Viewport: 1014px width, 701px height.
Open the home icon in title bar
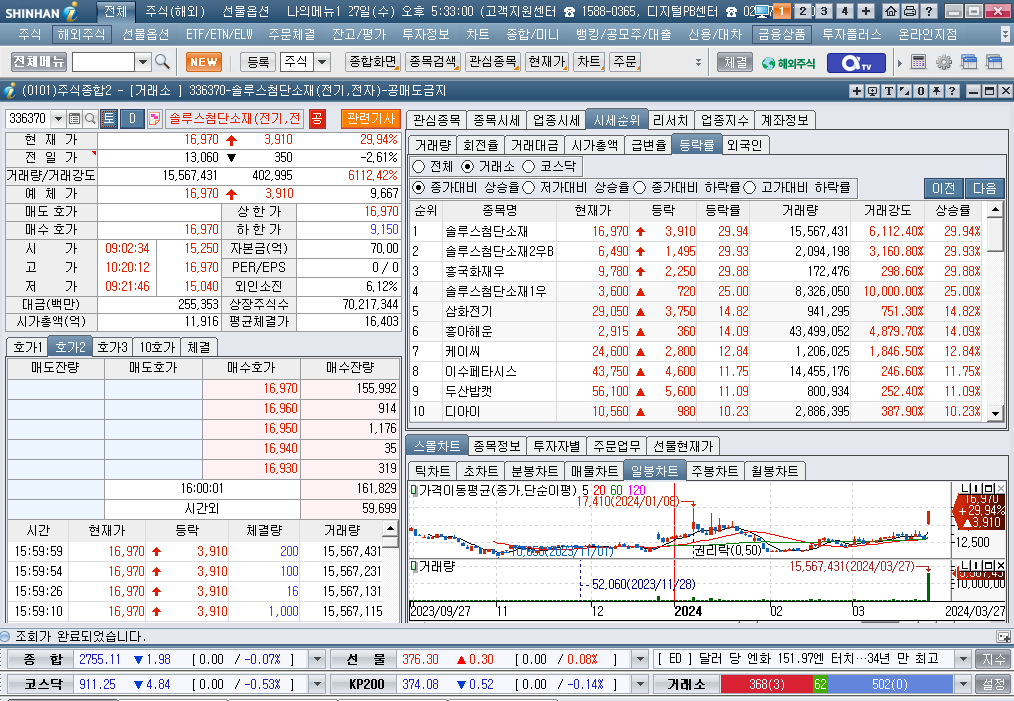pyautogui.click(x=890, y=11)
